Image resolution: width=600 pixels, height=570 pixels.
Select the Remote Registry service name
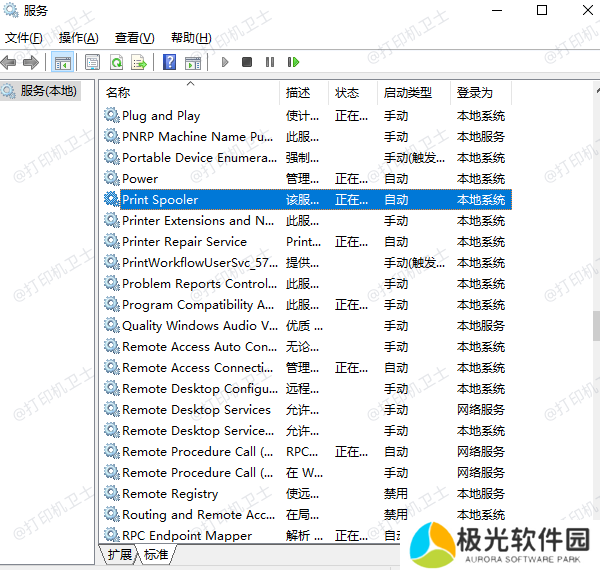click(x=170, y=494)
